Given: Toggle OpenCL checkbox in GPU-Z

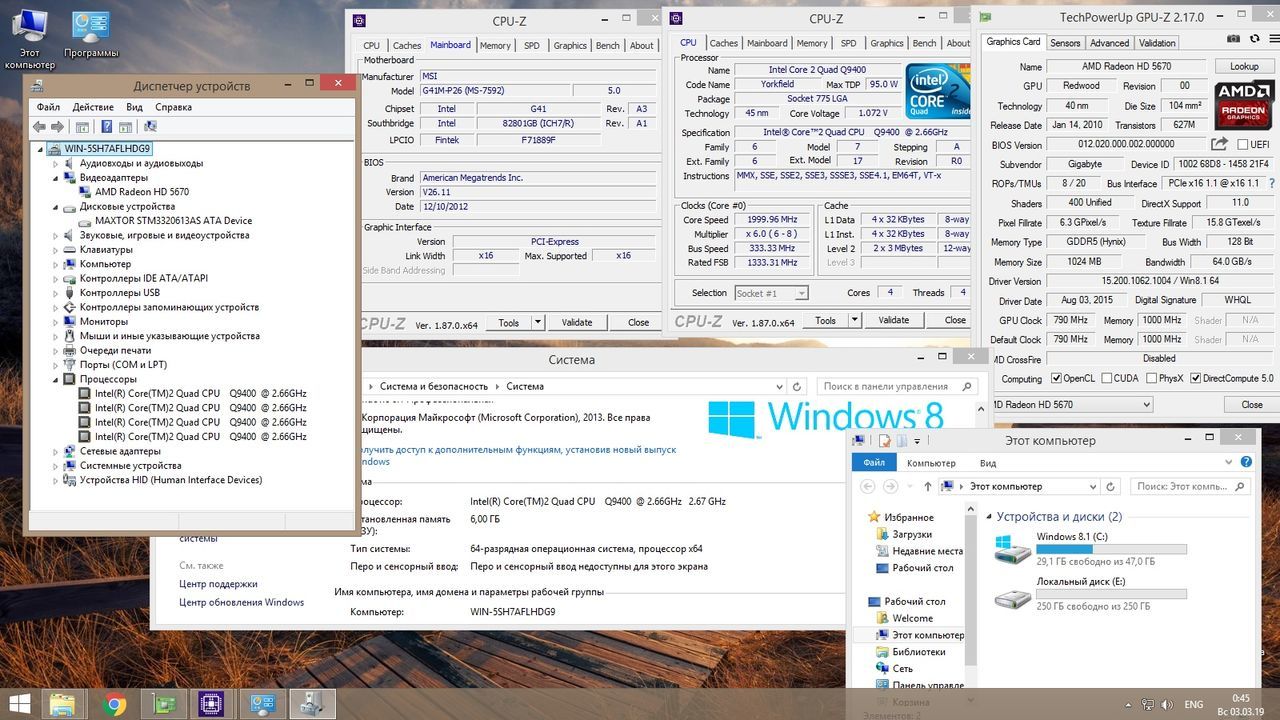Looking at the screenshot, I should pyautogui.click(x=1056, y=379).
